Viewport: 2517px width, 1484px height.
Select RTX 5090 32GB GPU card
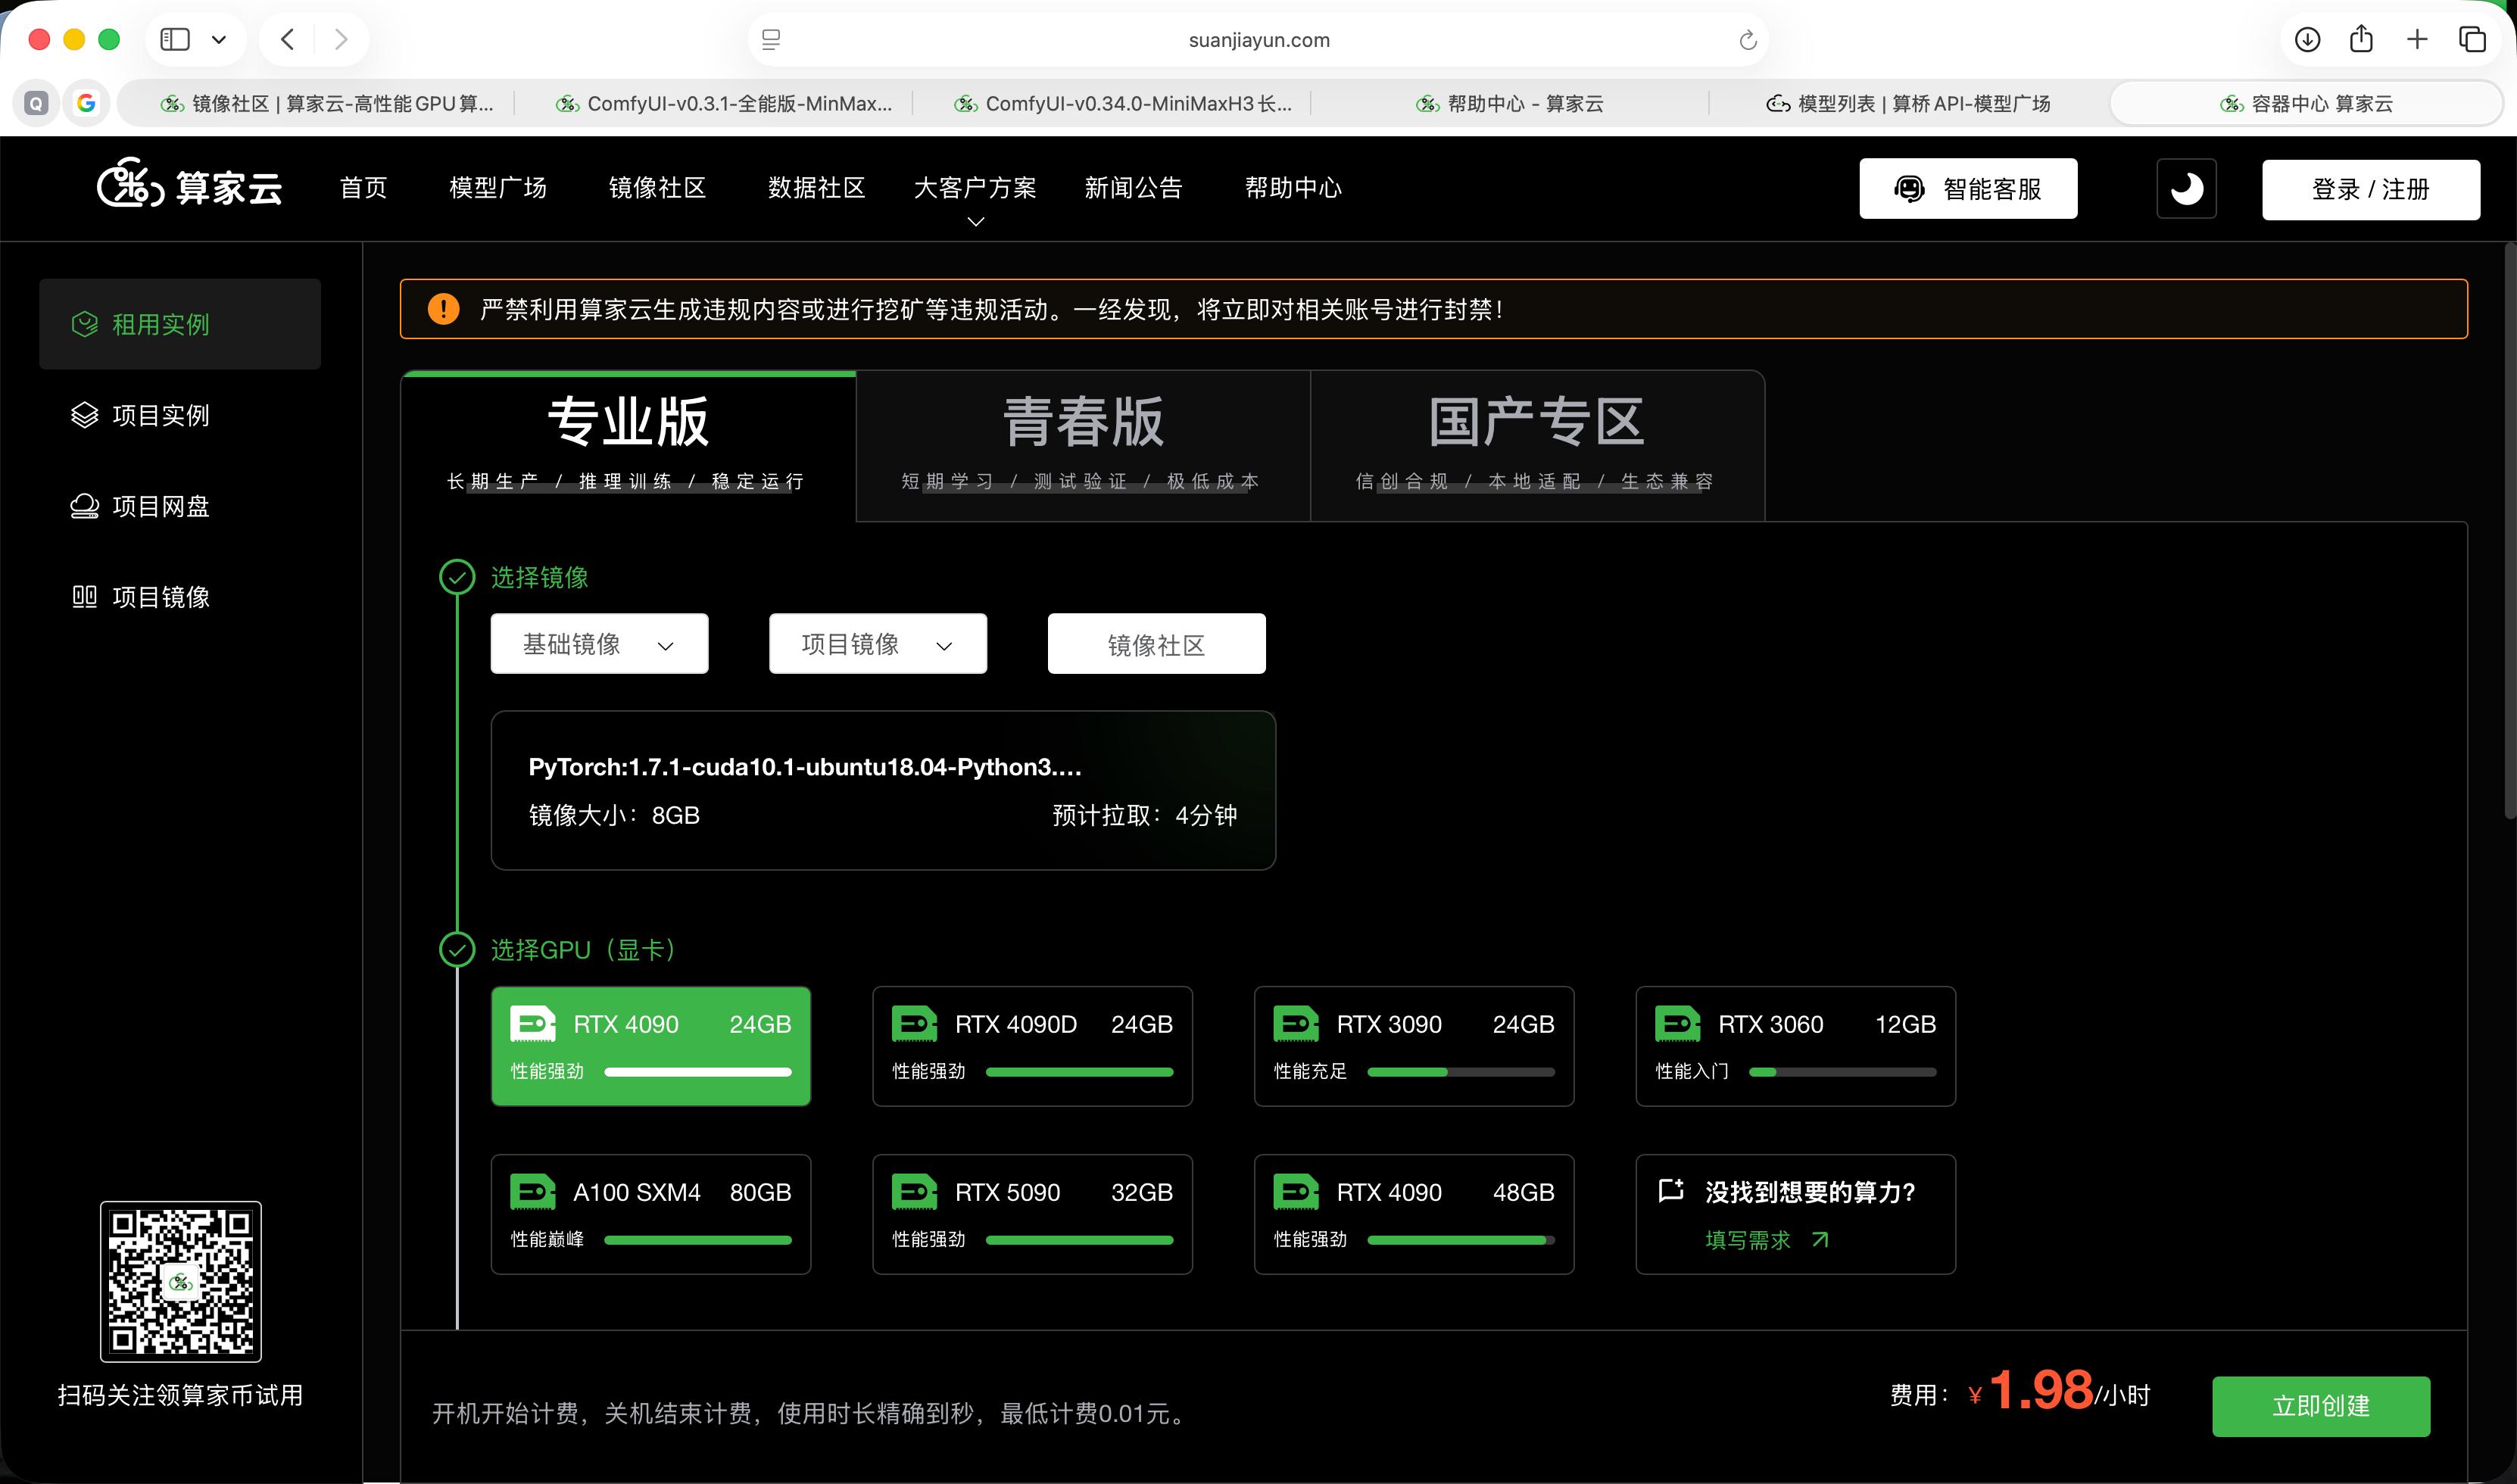point(1032,1214)
